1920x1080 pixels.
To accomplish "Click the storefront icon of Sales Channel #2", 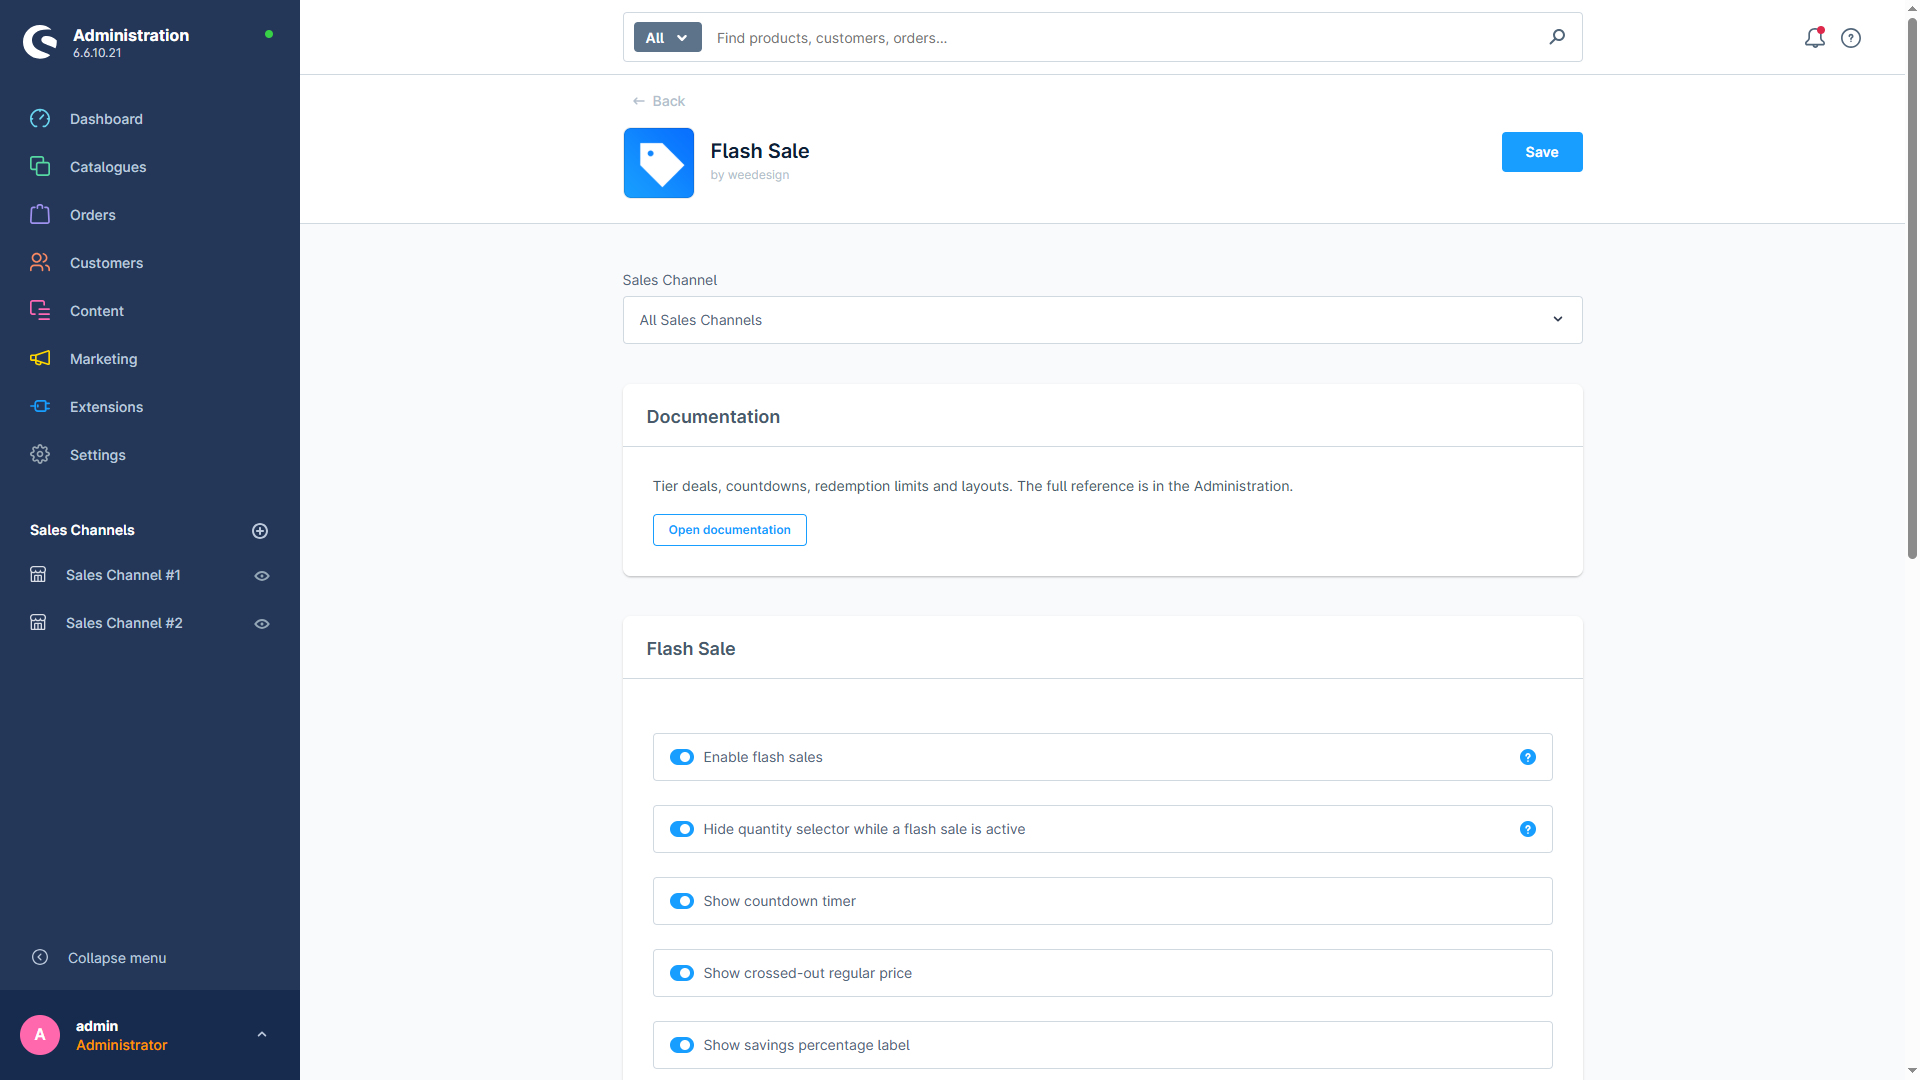I will click(38, 623).
